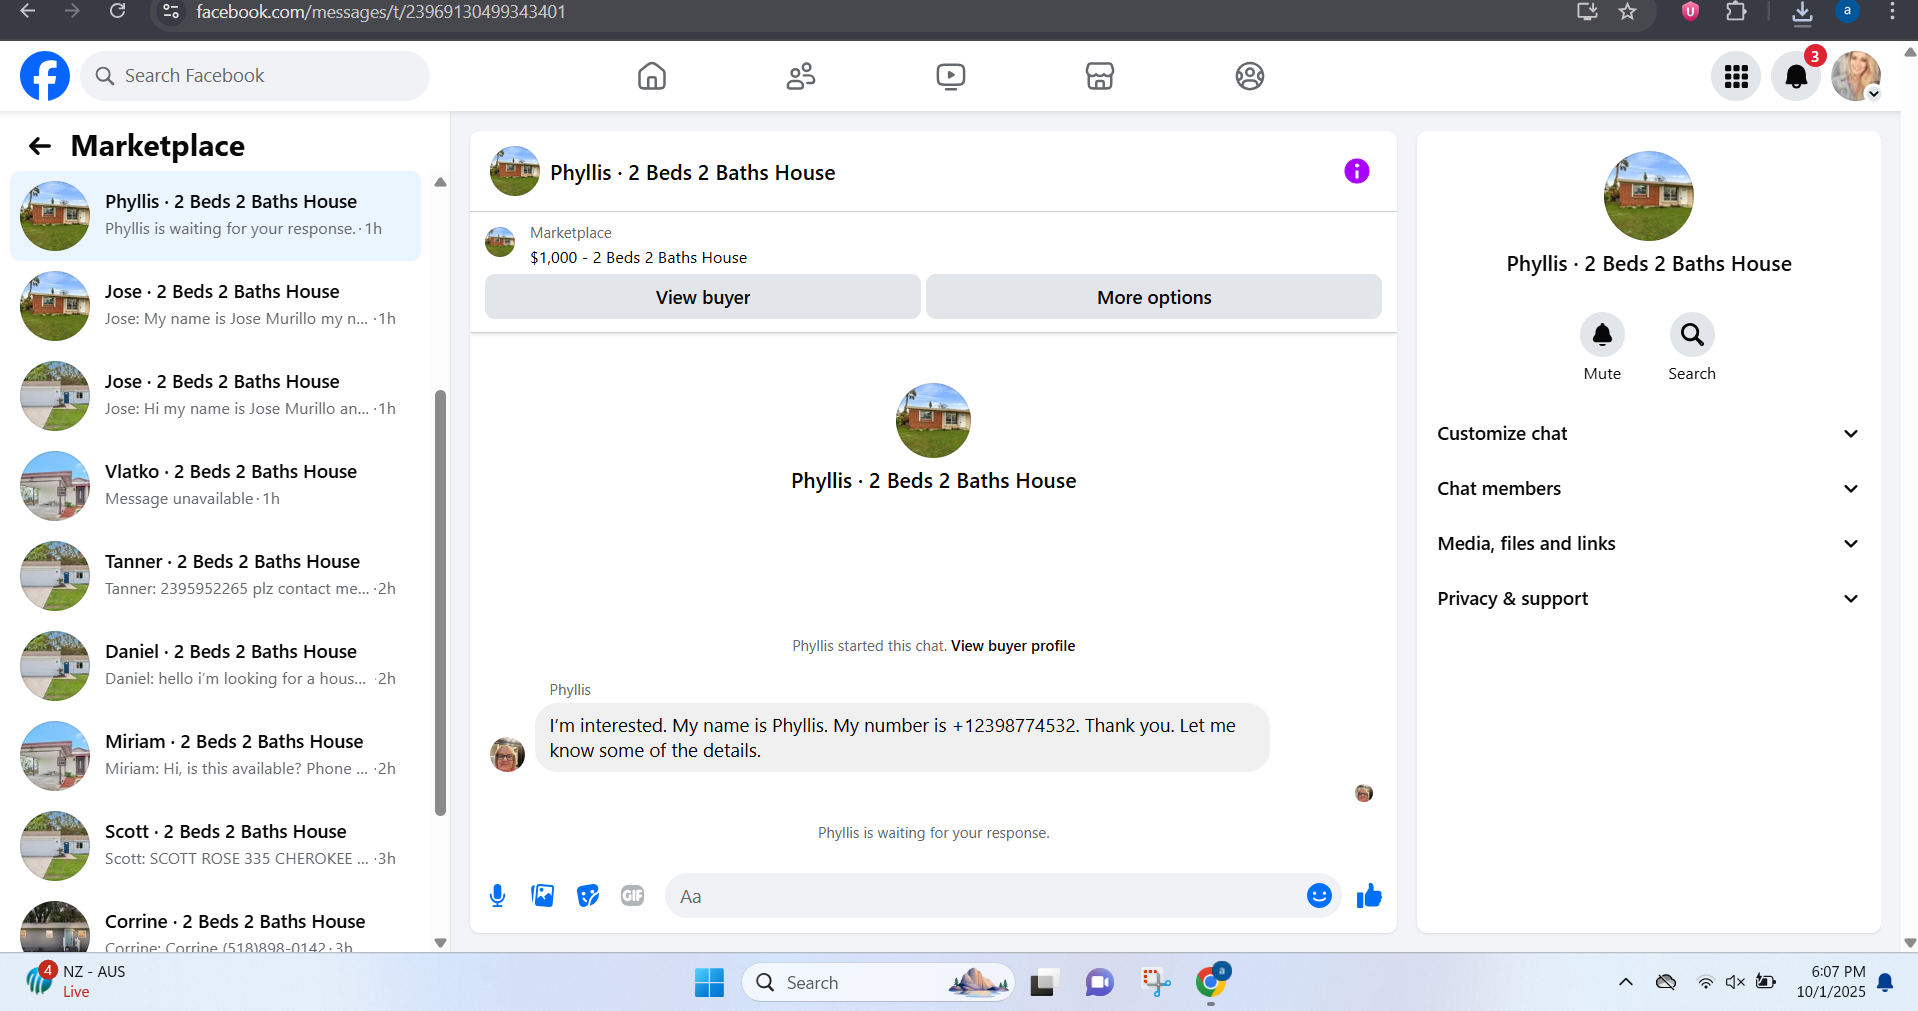Expand the Chat members section

point(1648,489)
